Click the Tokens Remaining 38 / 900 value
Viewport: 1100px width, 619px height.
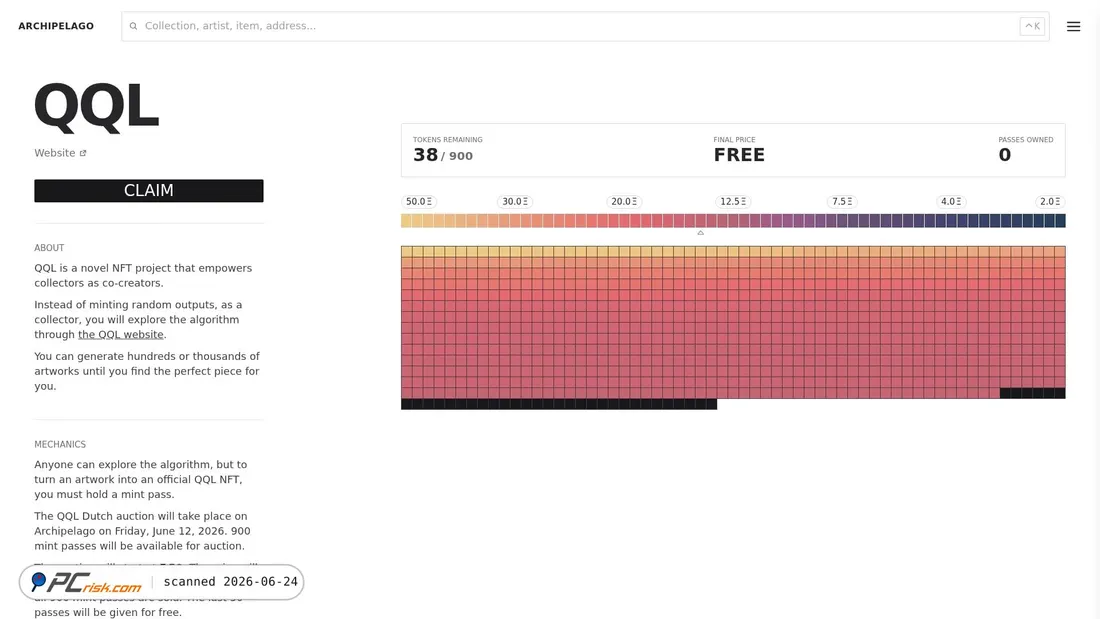(x=443, y=155)
